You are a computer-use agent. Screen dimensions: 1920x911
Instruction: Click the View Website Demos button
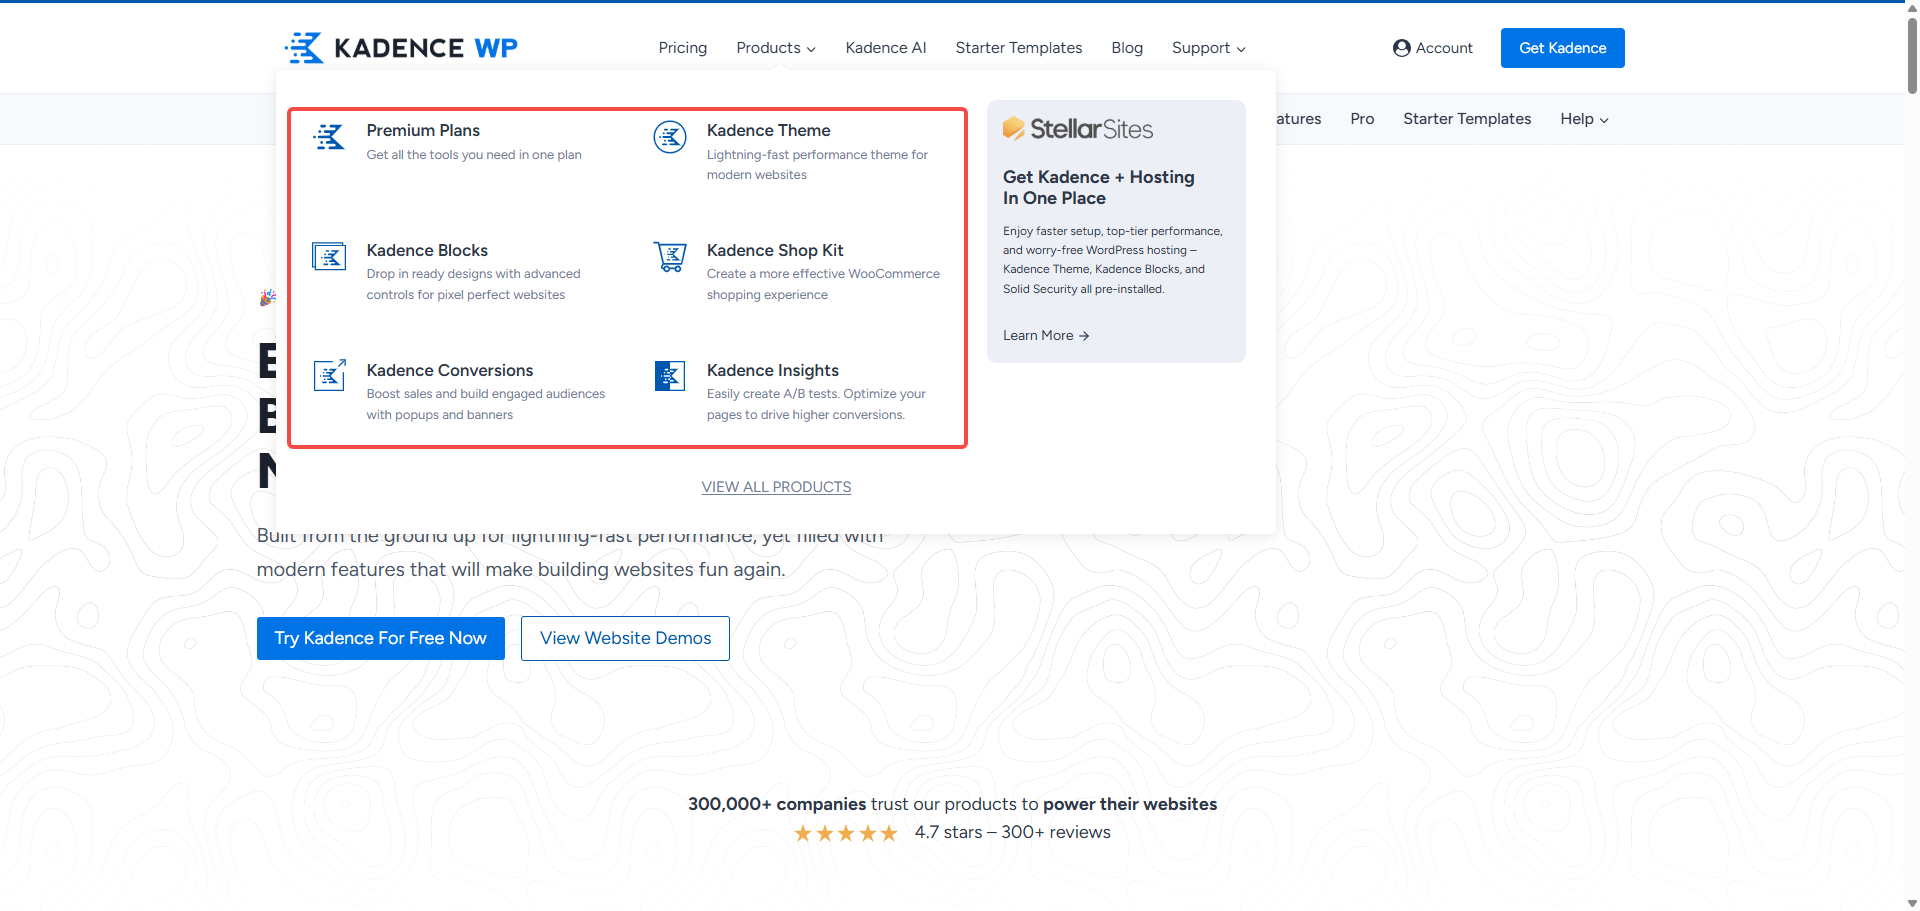[625, 638]
